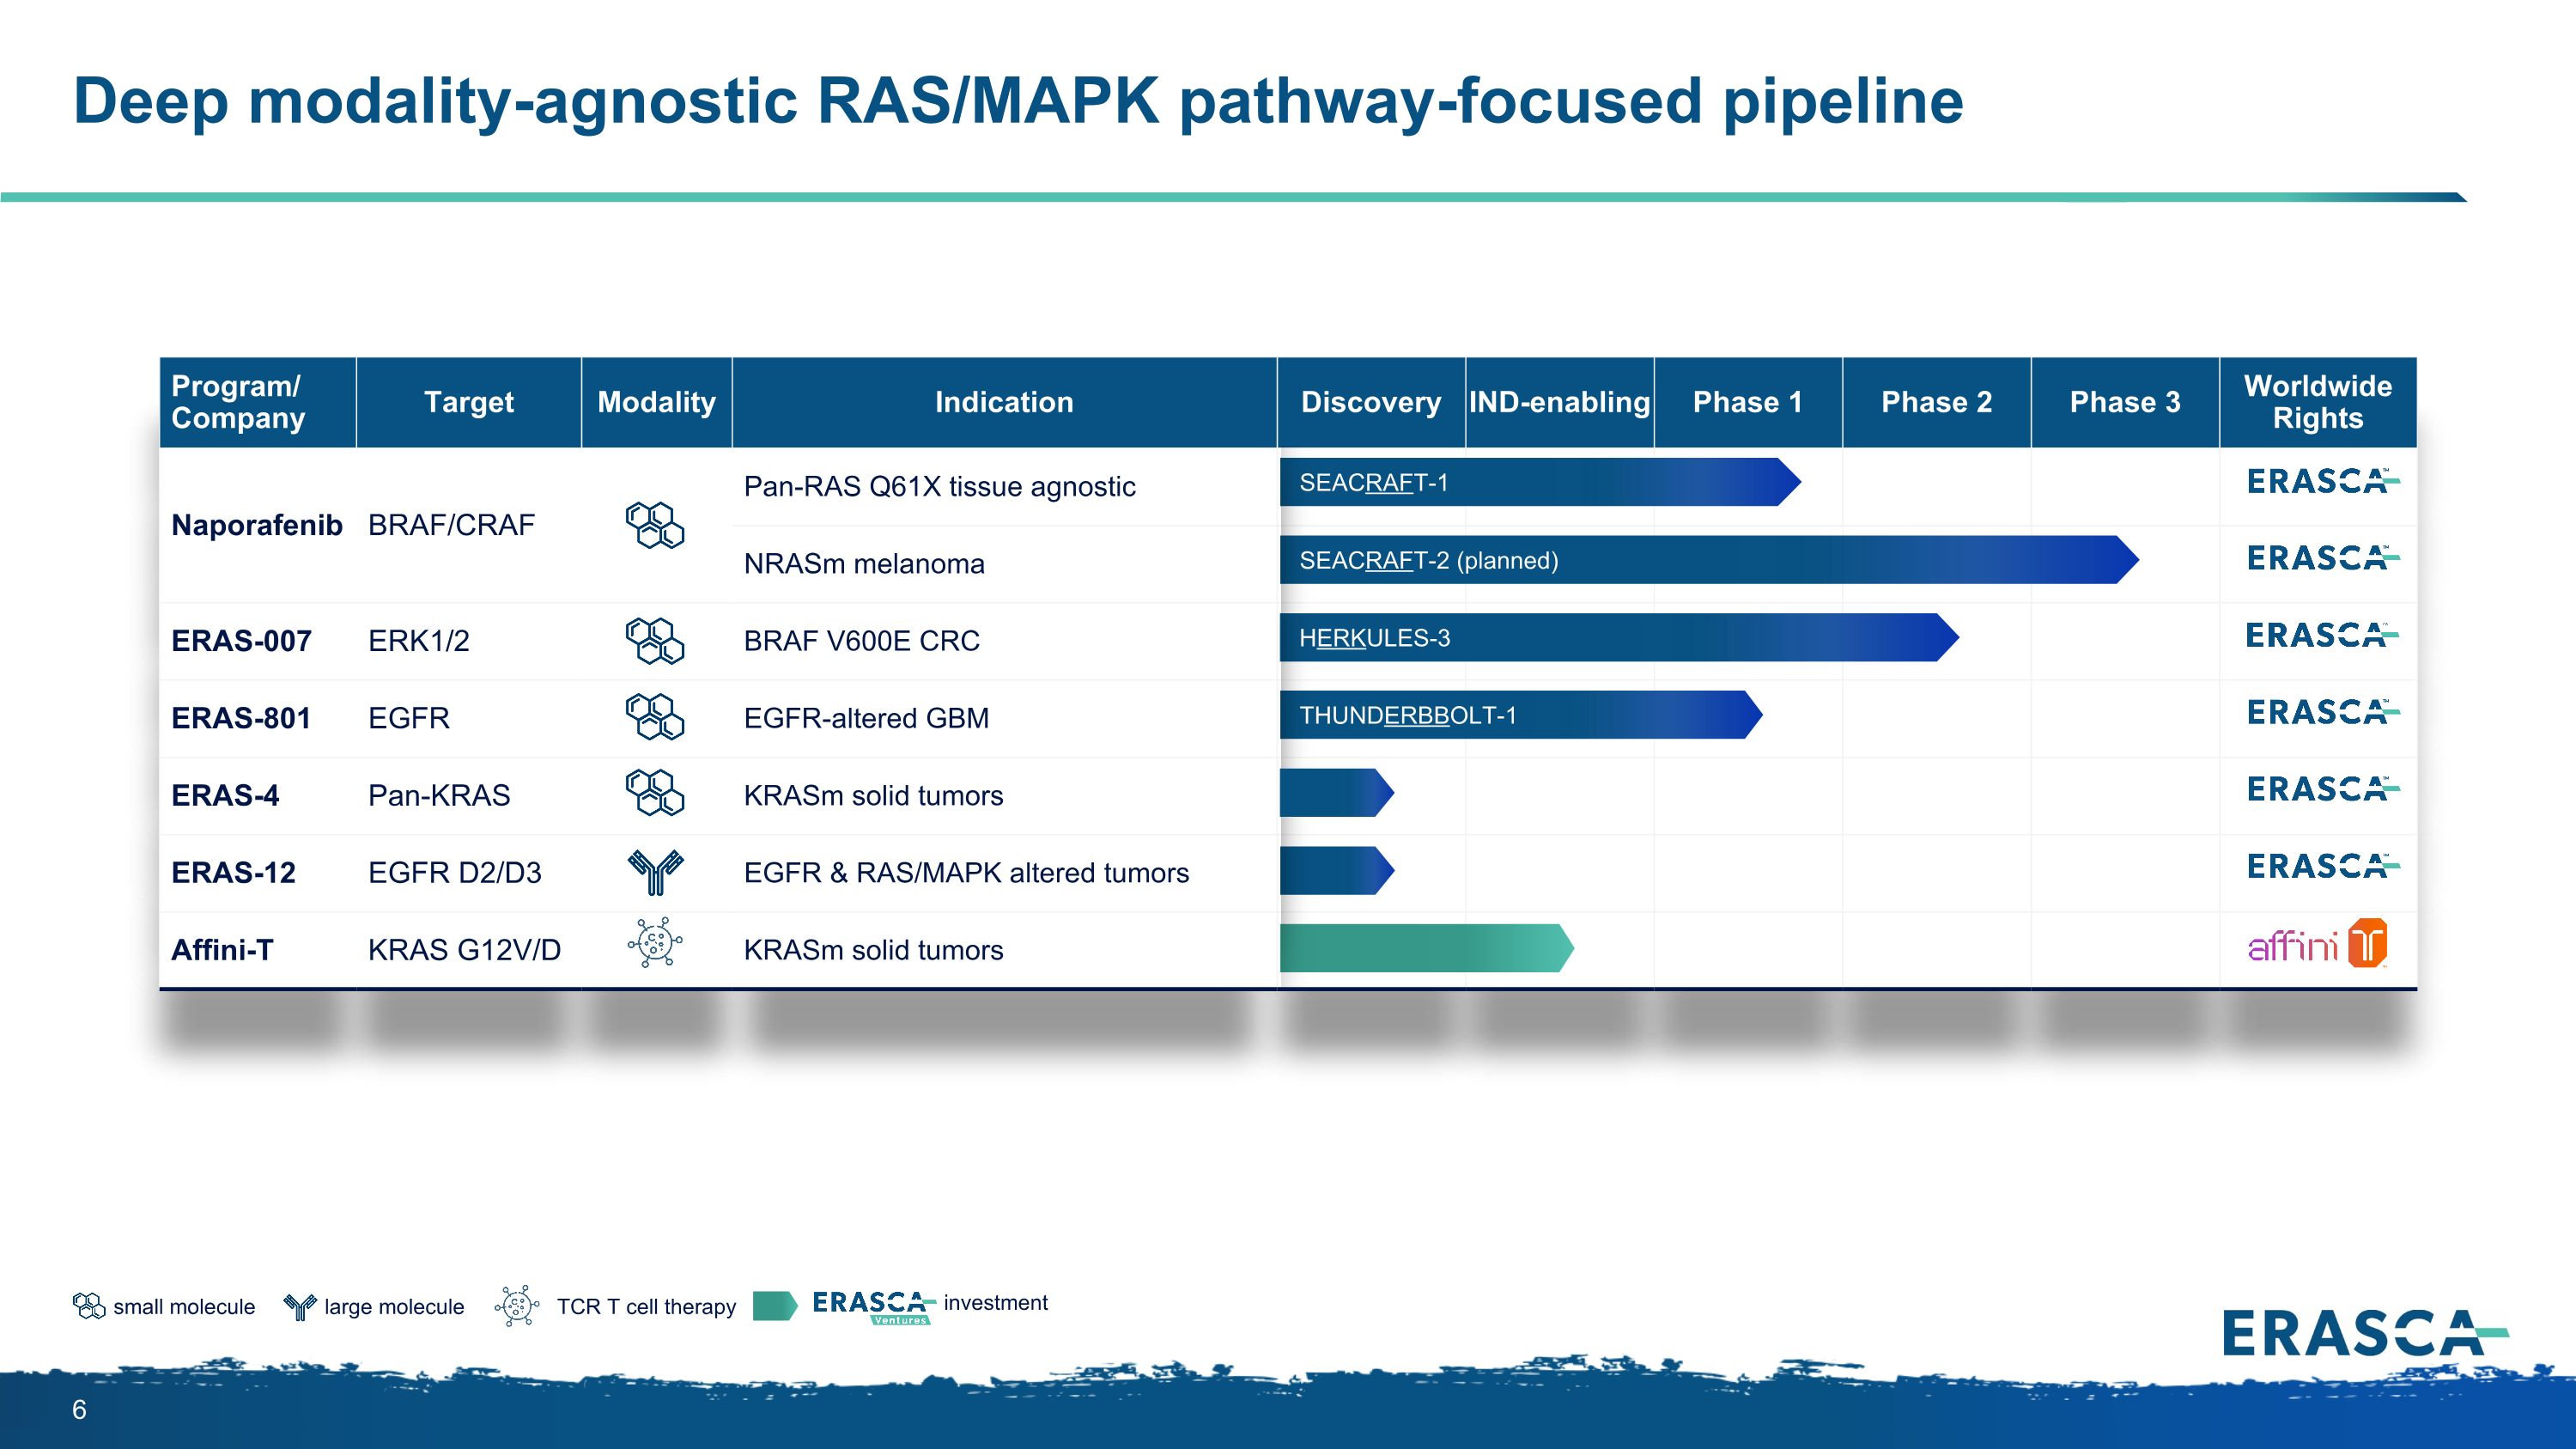The width and height of the screenshot is (2576, 1449).
Task: Click the SEACRAFT-2 (planned) trial label
Action: pos(1428,561)
